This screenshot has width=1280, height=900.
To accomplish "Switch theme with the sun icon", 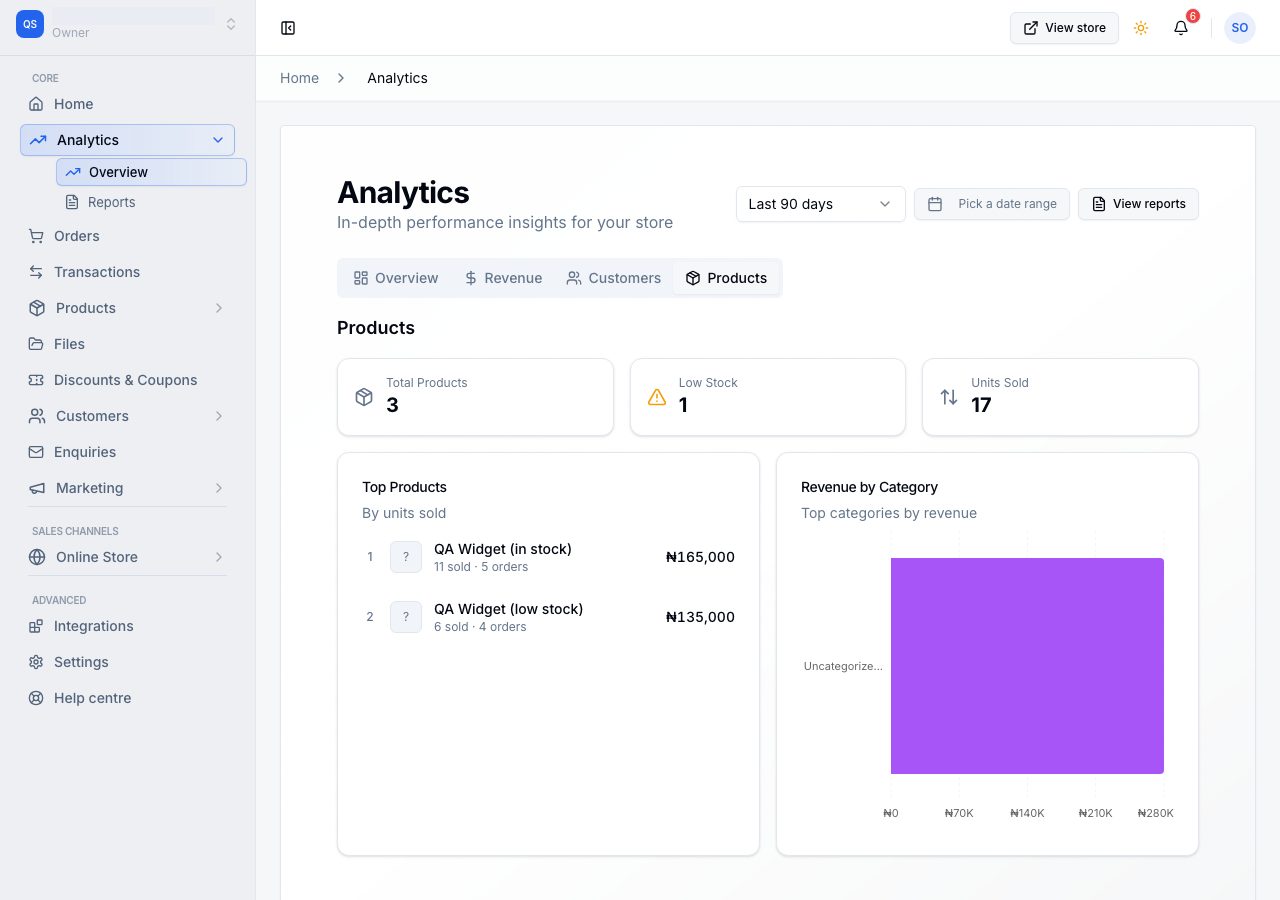I will click(x=1141, y=28).
